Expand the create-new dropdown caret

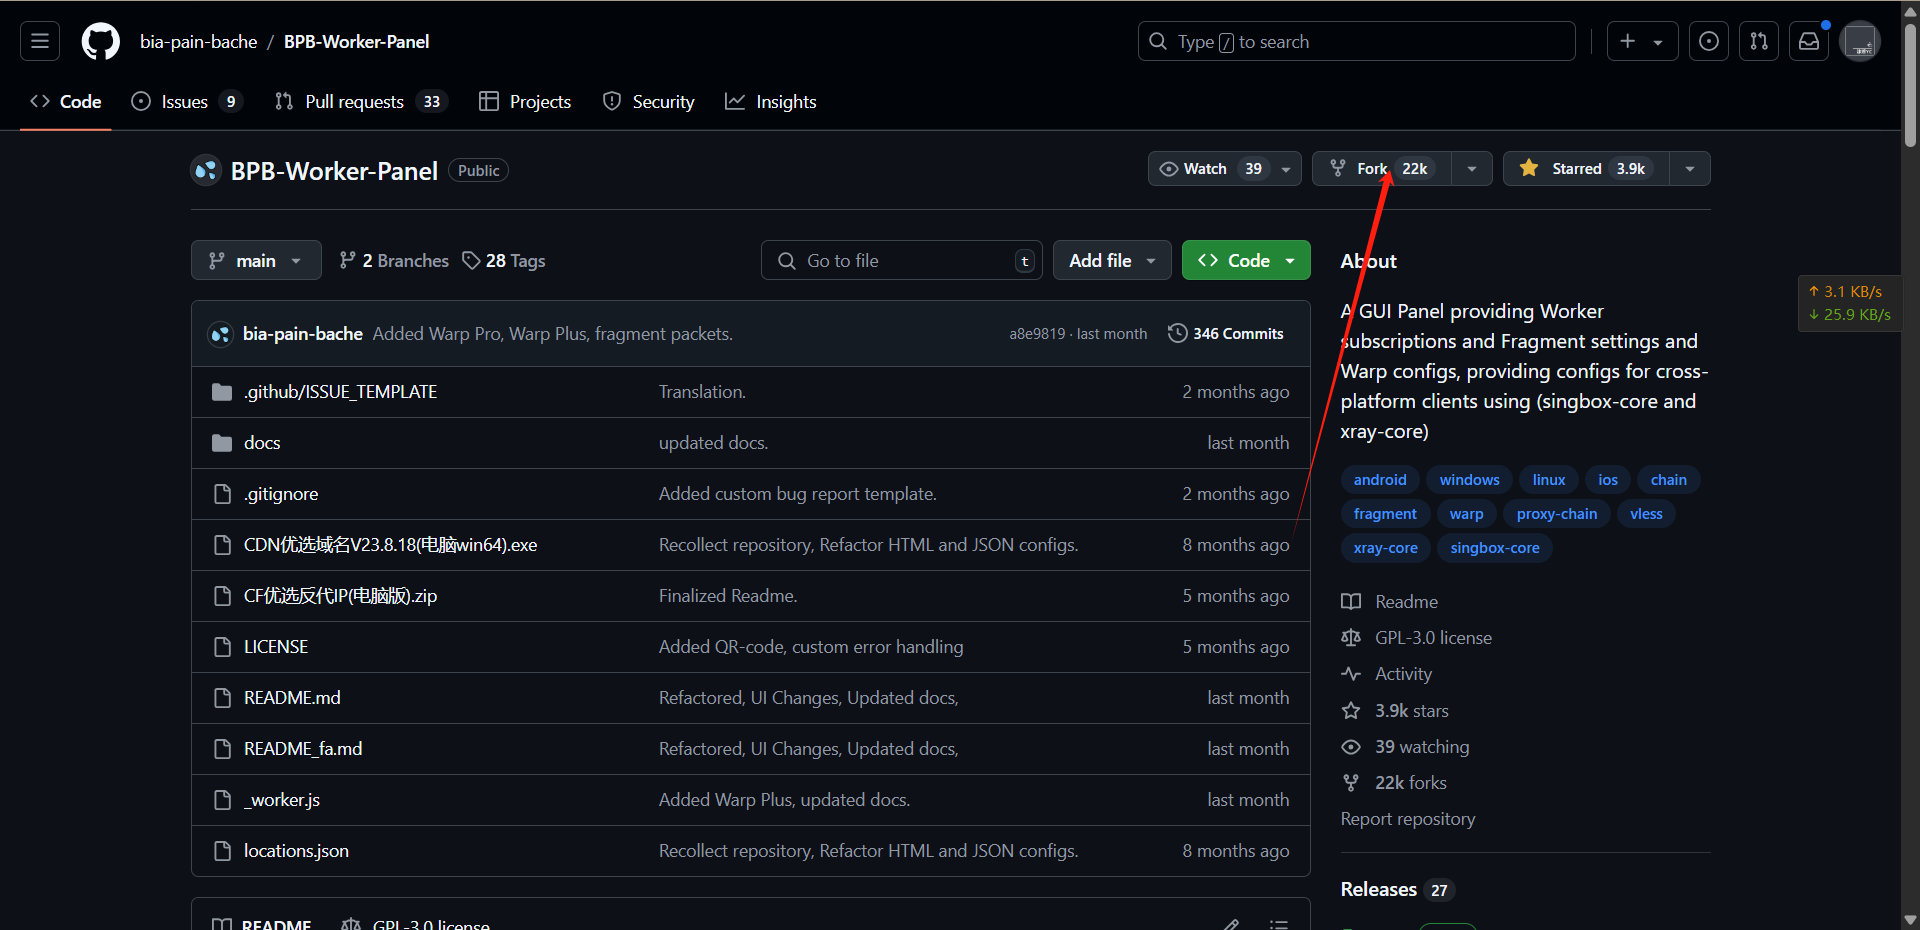[1659, 42]
